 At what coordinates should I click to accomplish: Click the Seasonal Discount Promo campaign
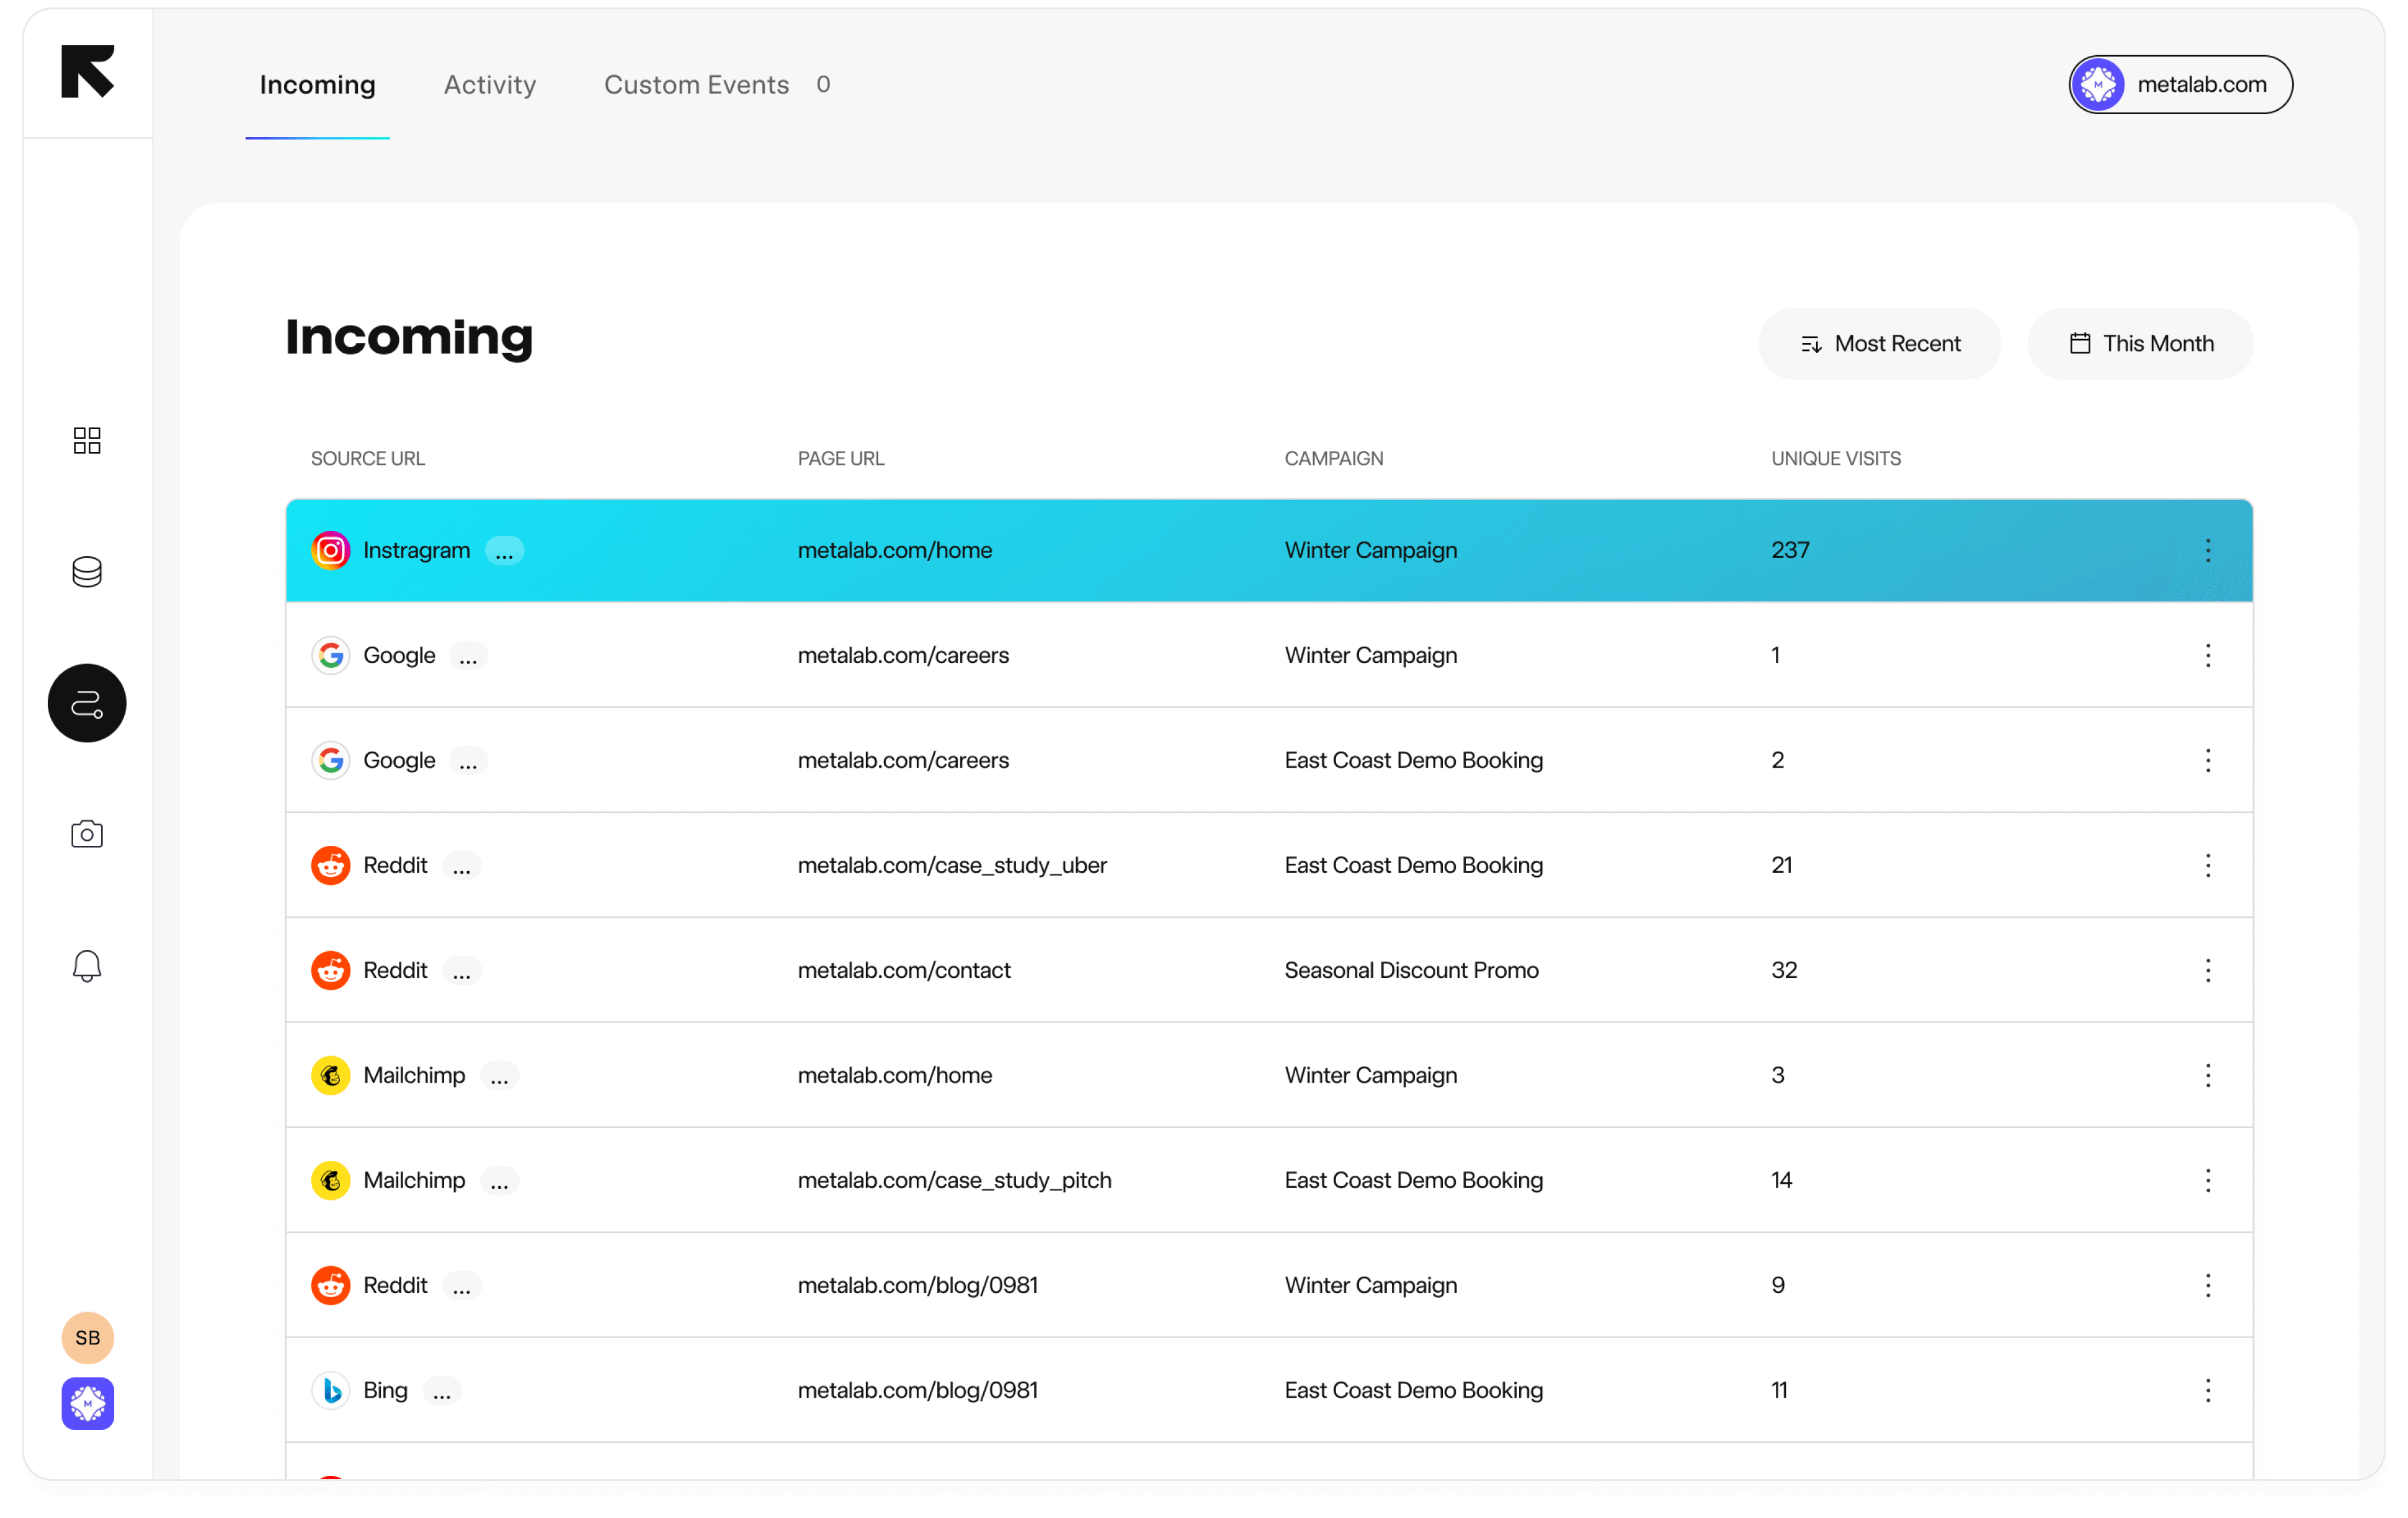pyautogui.click(x=1411, y=970)
